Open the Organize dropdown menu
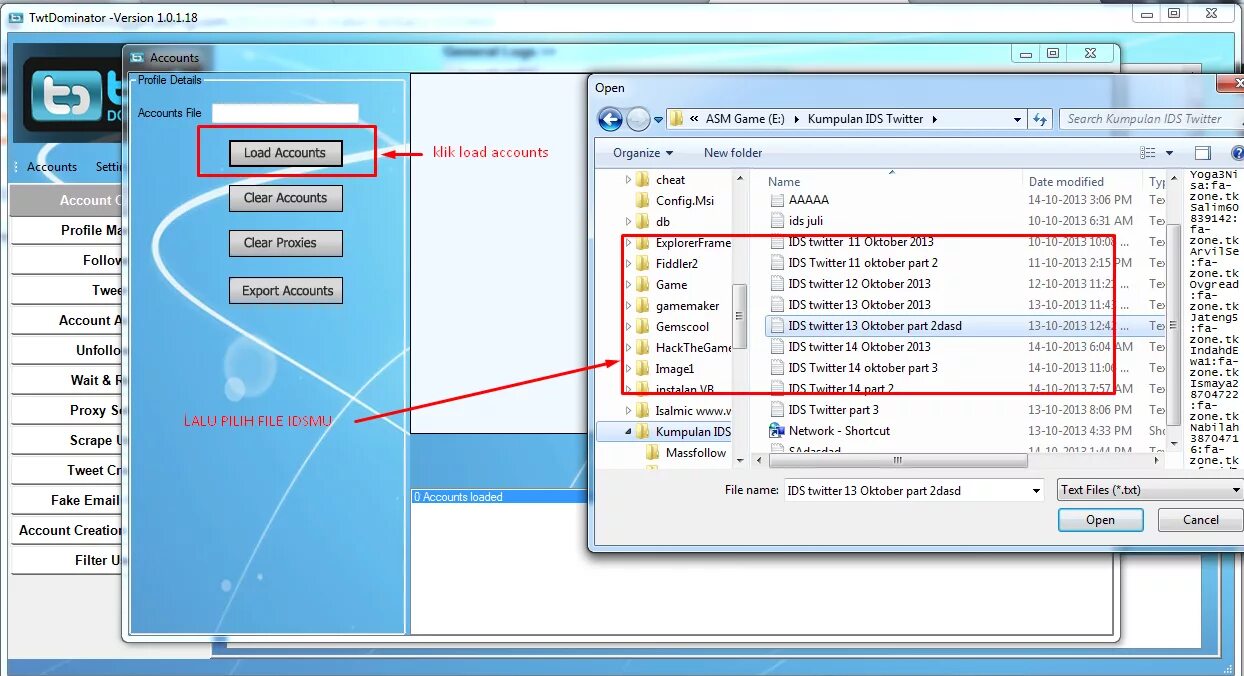Image resolution: width=1244 pixels, height=676 pixels. click(x=643, y=153)
